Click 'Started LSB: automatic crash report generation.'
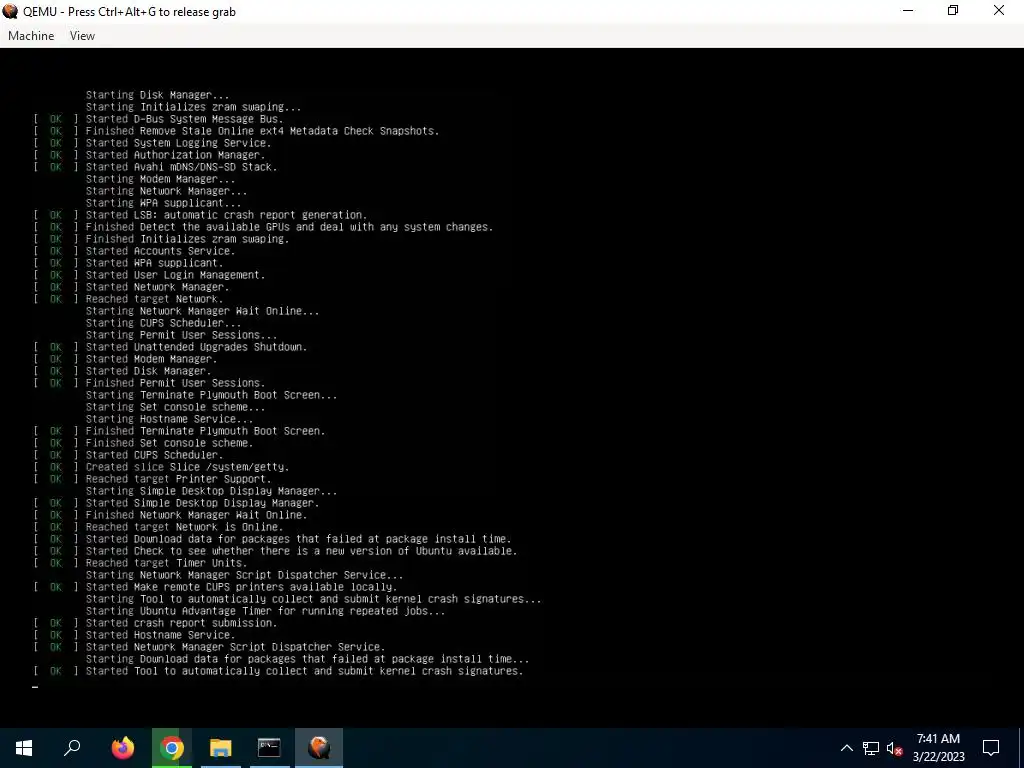 point(227,216)
